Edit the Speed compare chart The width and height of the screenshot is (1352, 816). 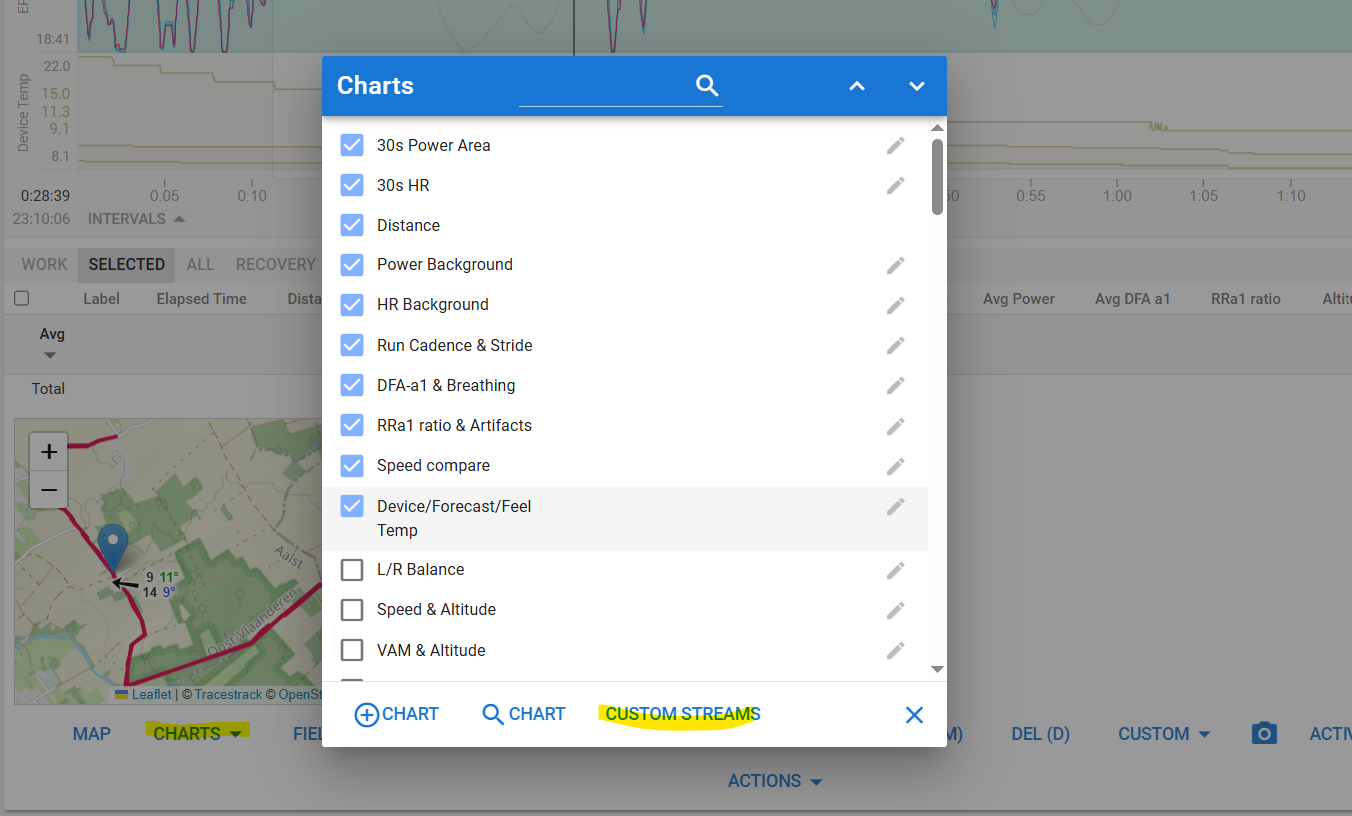tap(896, 466)
